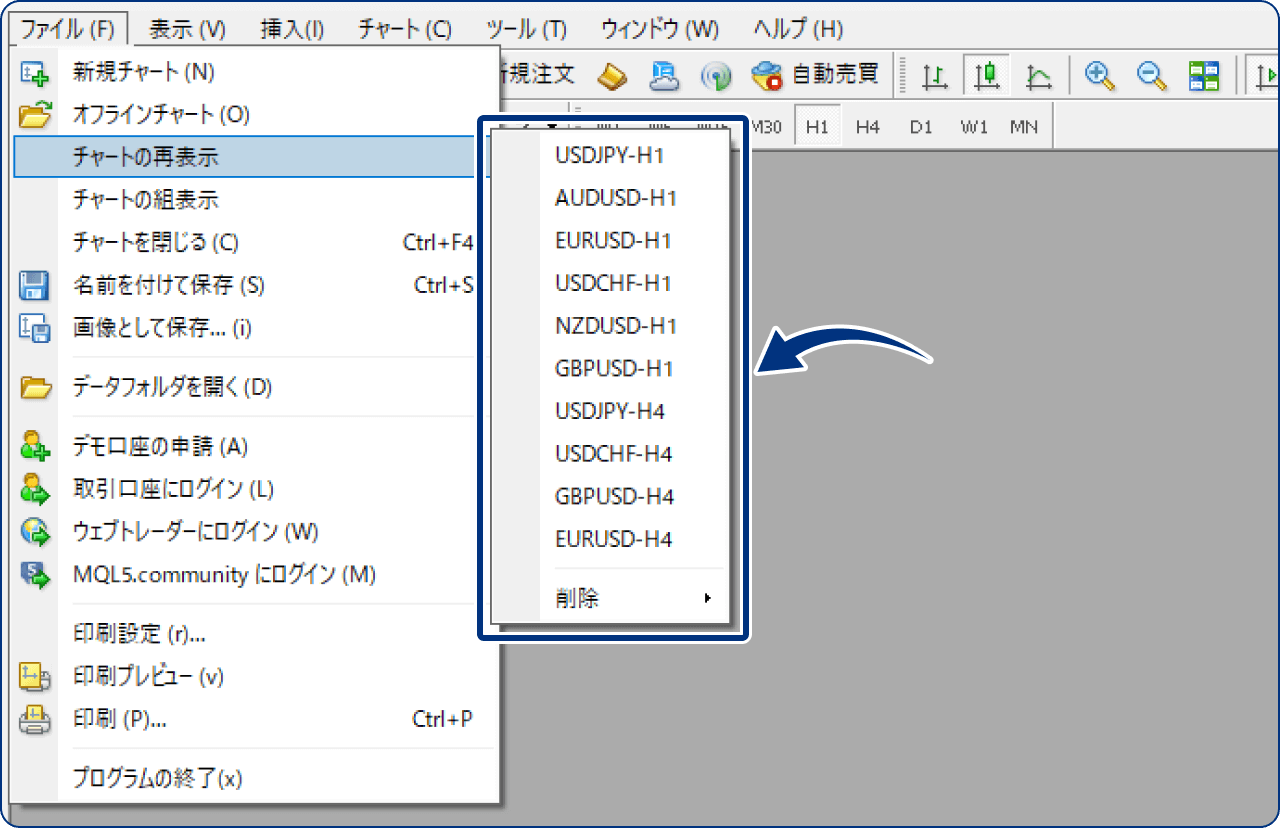Open the MetaEditor yellow book icon
Image resolution: width=1280 pixels, height=828 pixels.
click(612, 75)
